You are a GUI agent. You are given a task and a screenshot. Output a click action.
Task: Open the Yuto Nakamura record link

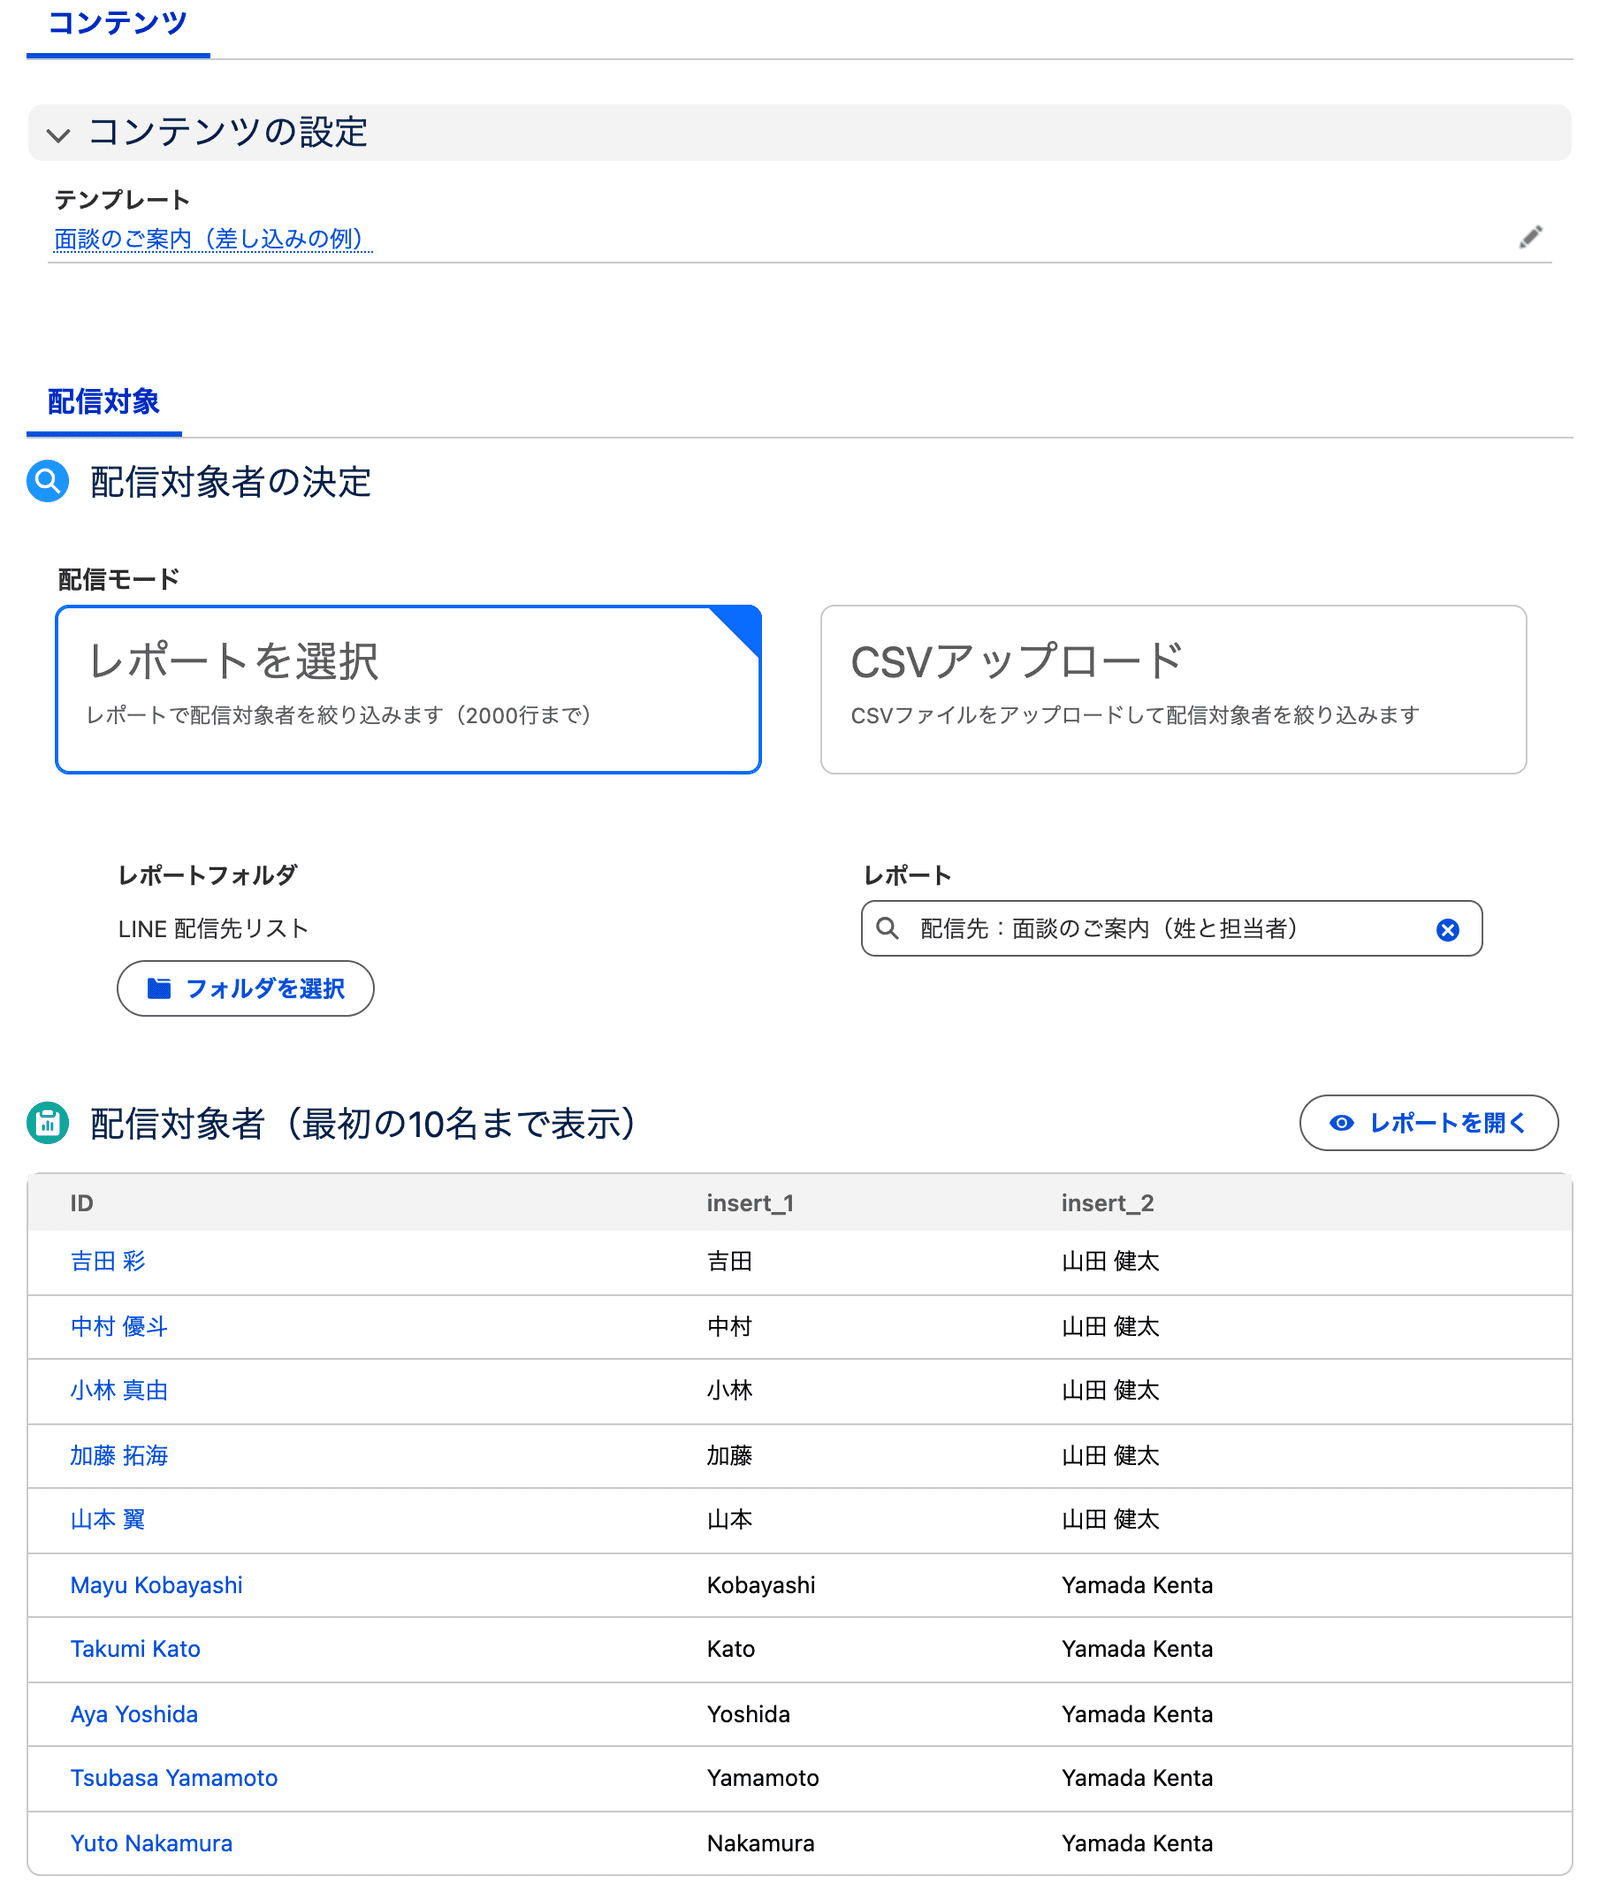(x=151, y=1843)
